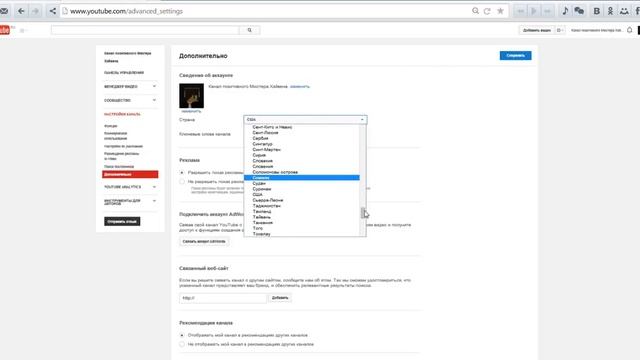Select Отображать мой канал в рекомендациях radio
Screen dimensions: 640x360
pyautogui.click(x=182, y=335)
